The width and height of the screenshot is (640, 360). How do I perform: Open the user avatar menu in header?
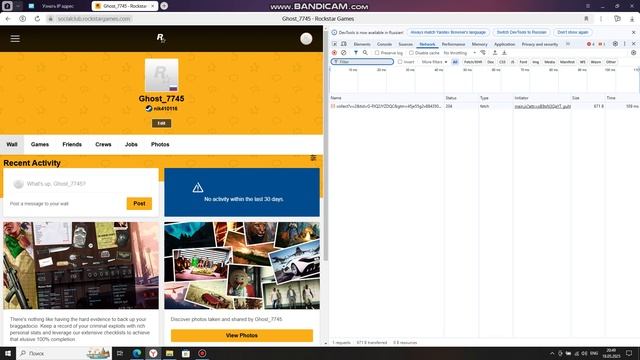[306, 39]
